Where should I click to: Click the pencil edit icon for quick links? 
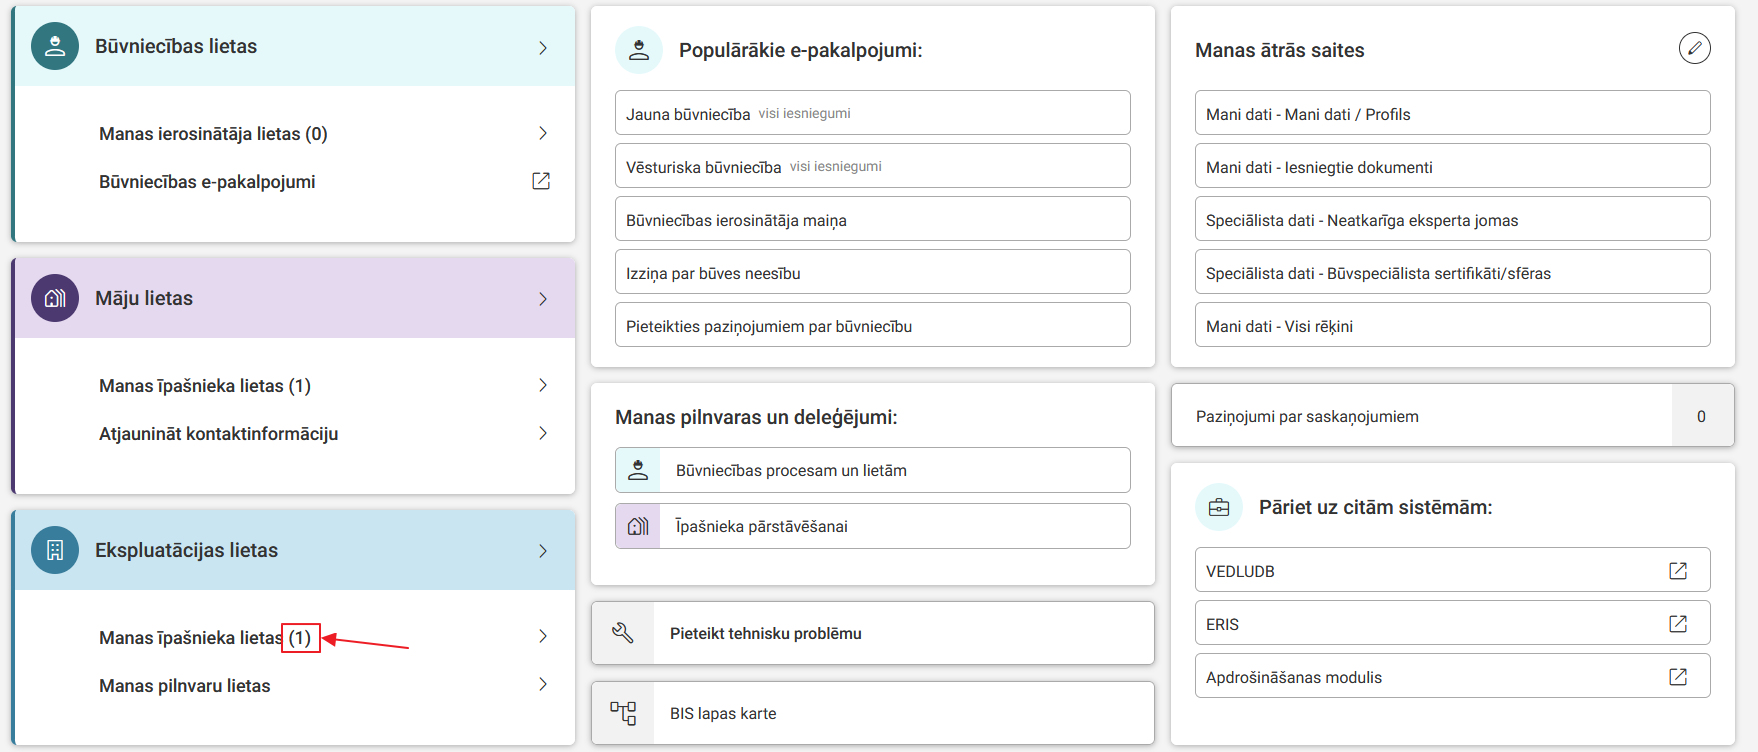(1694, 48)
